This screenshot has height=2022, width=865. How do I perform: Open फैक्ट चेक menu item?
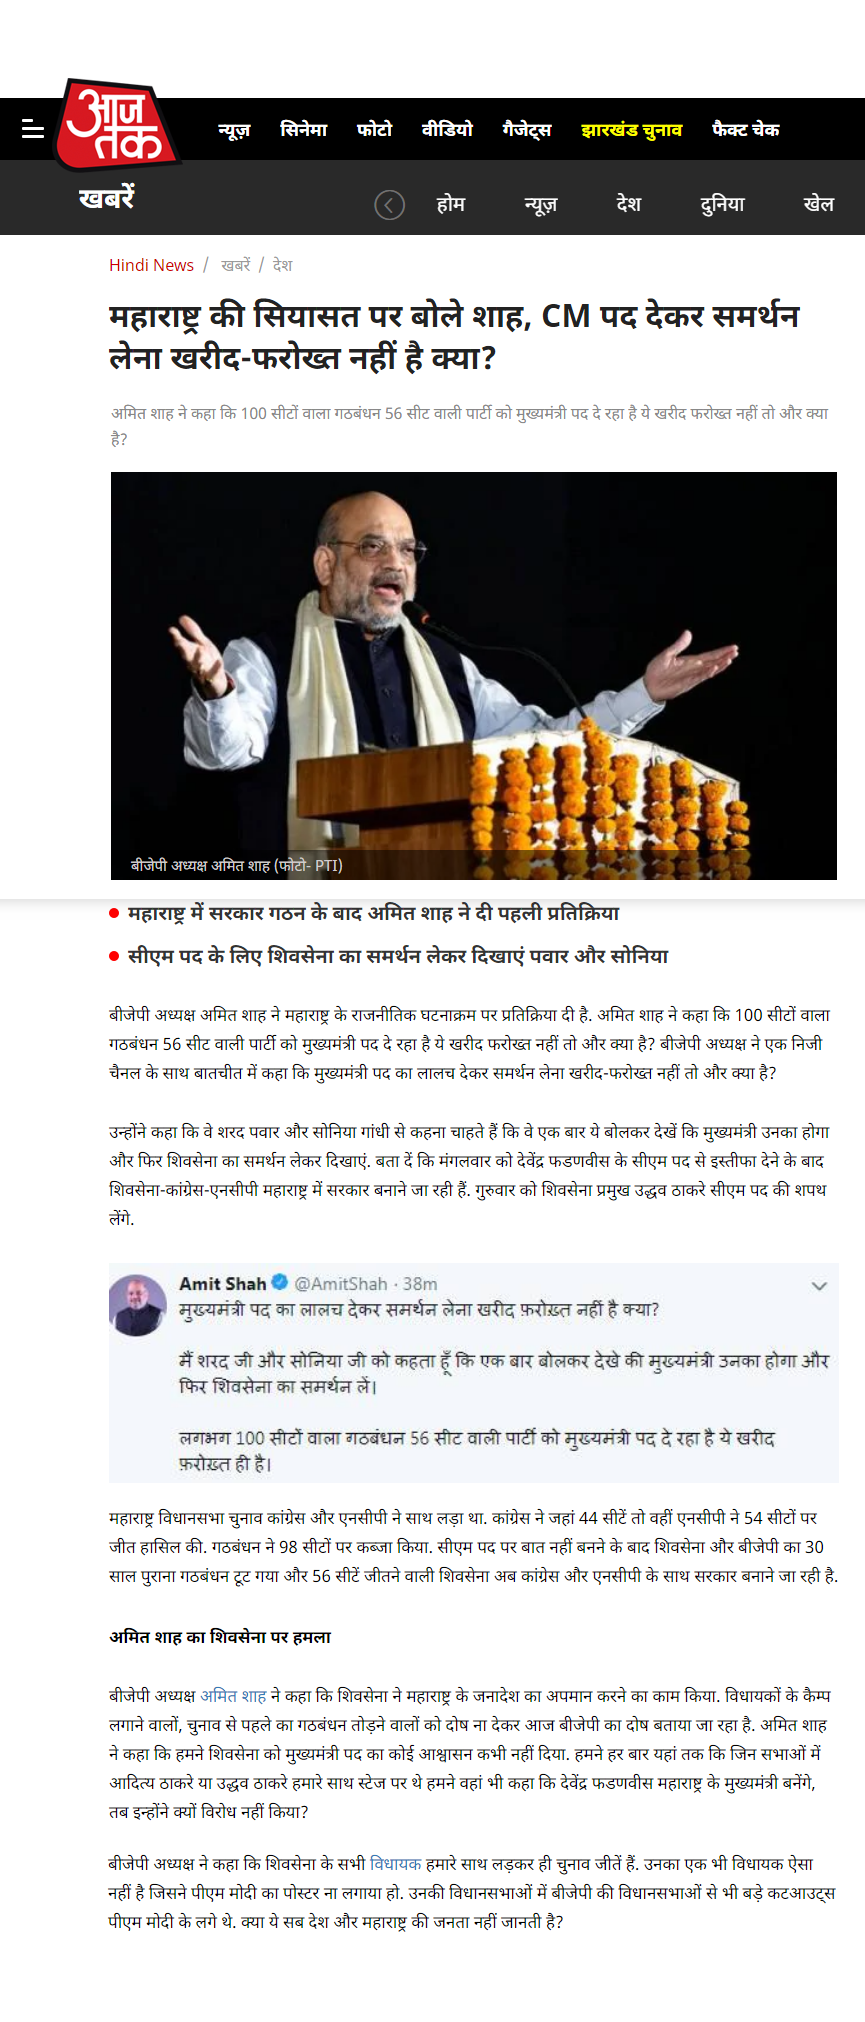745,130
